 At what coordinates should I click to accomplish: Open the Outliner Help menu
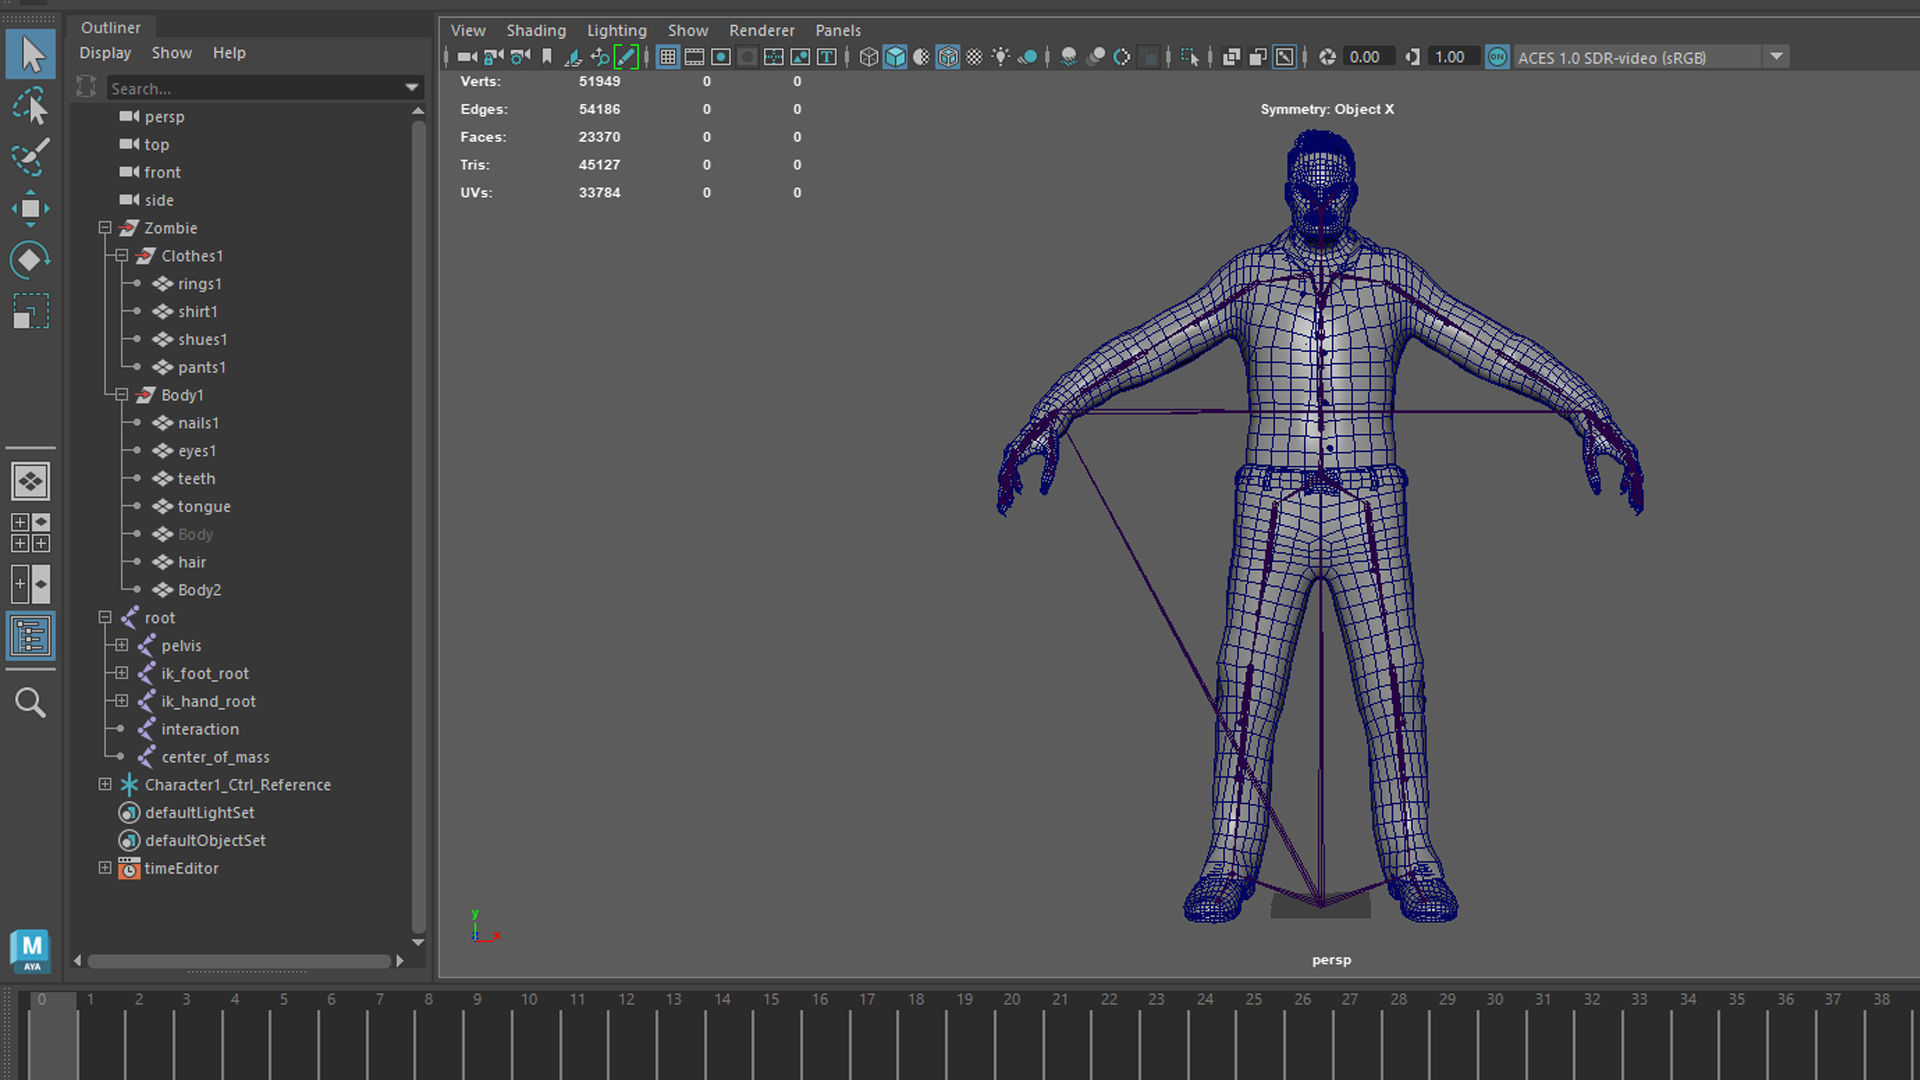[x=229, y=53]
